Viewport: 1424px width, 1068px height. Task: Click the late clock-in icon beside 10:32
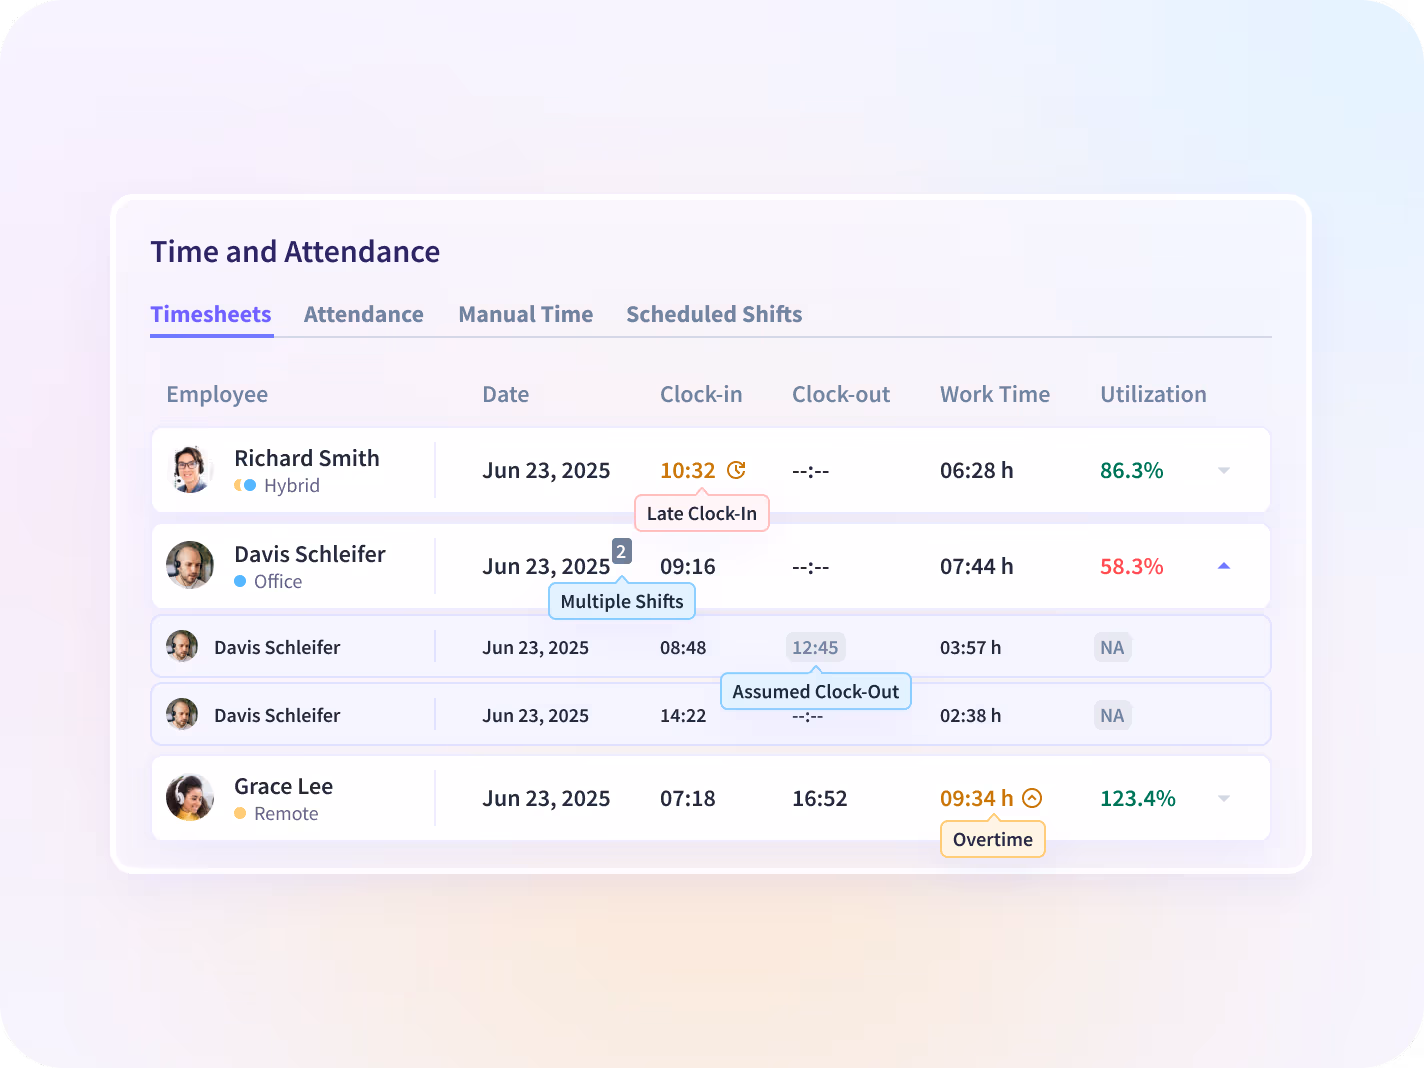tap(736, 470)
